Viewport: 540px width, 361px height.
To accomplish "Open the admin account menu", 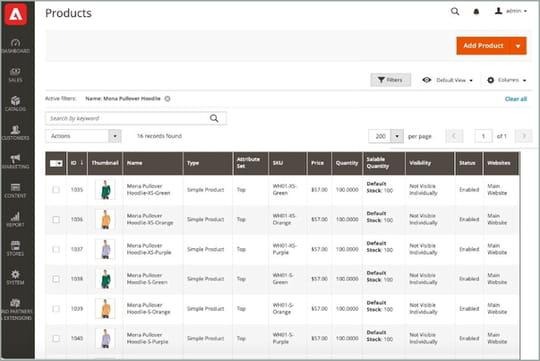I will pos(511,11).
